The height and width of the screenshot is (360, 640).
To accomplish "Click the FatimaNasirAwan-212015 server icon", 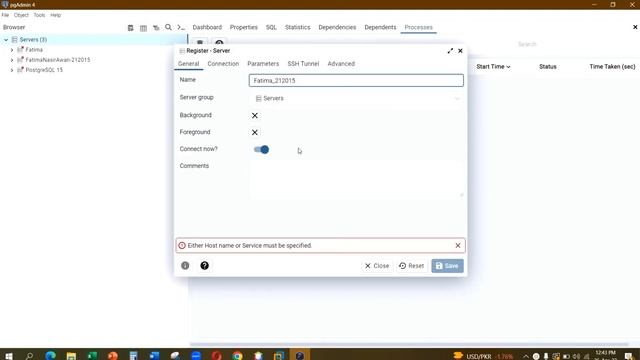I will (x=20, y=60).
